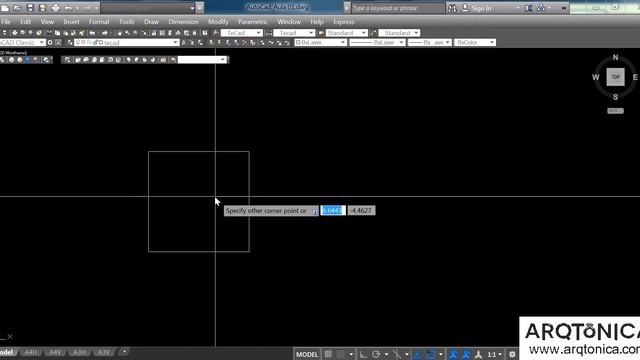
Task: Open the Parametric menu
Action: (253, 22)
